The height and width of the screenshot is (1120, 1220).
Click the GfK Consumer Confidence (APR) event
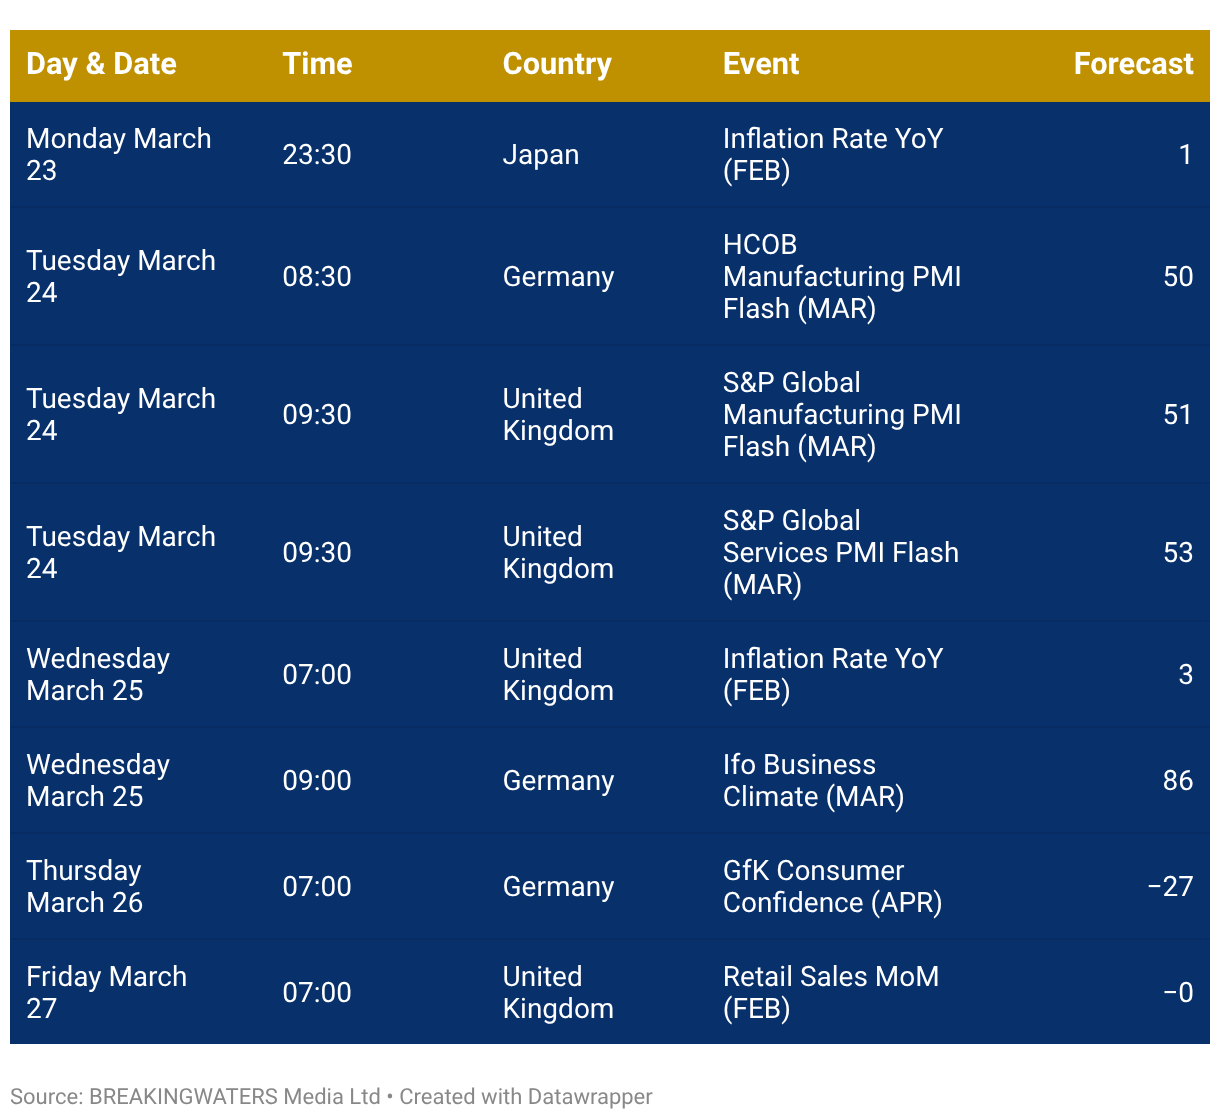pyautogui.click(x=832, y=886)
